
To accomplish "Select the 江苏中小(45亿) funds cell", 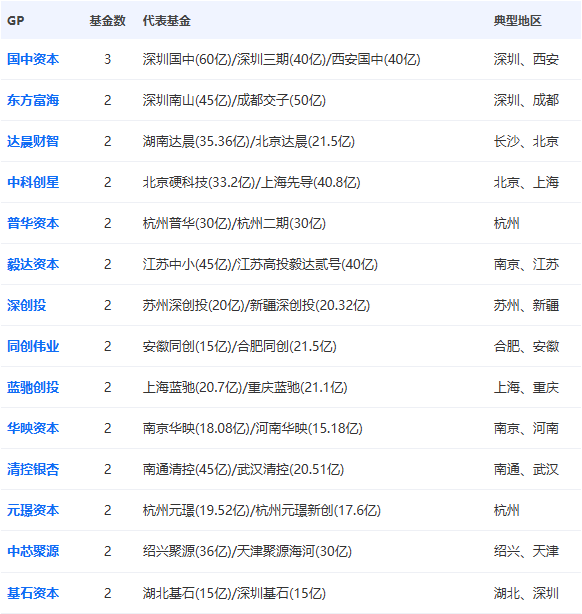I will click(260, 264).
